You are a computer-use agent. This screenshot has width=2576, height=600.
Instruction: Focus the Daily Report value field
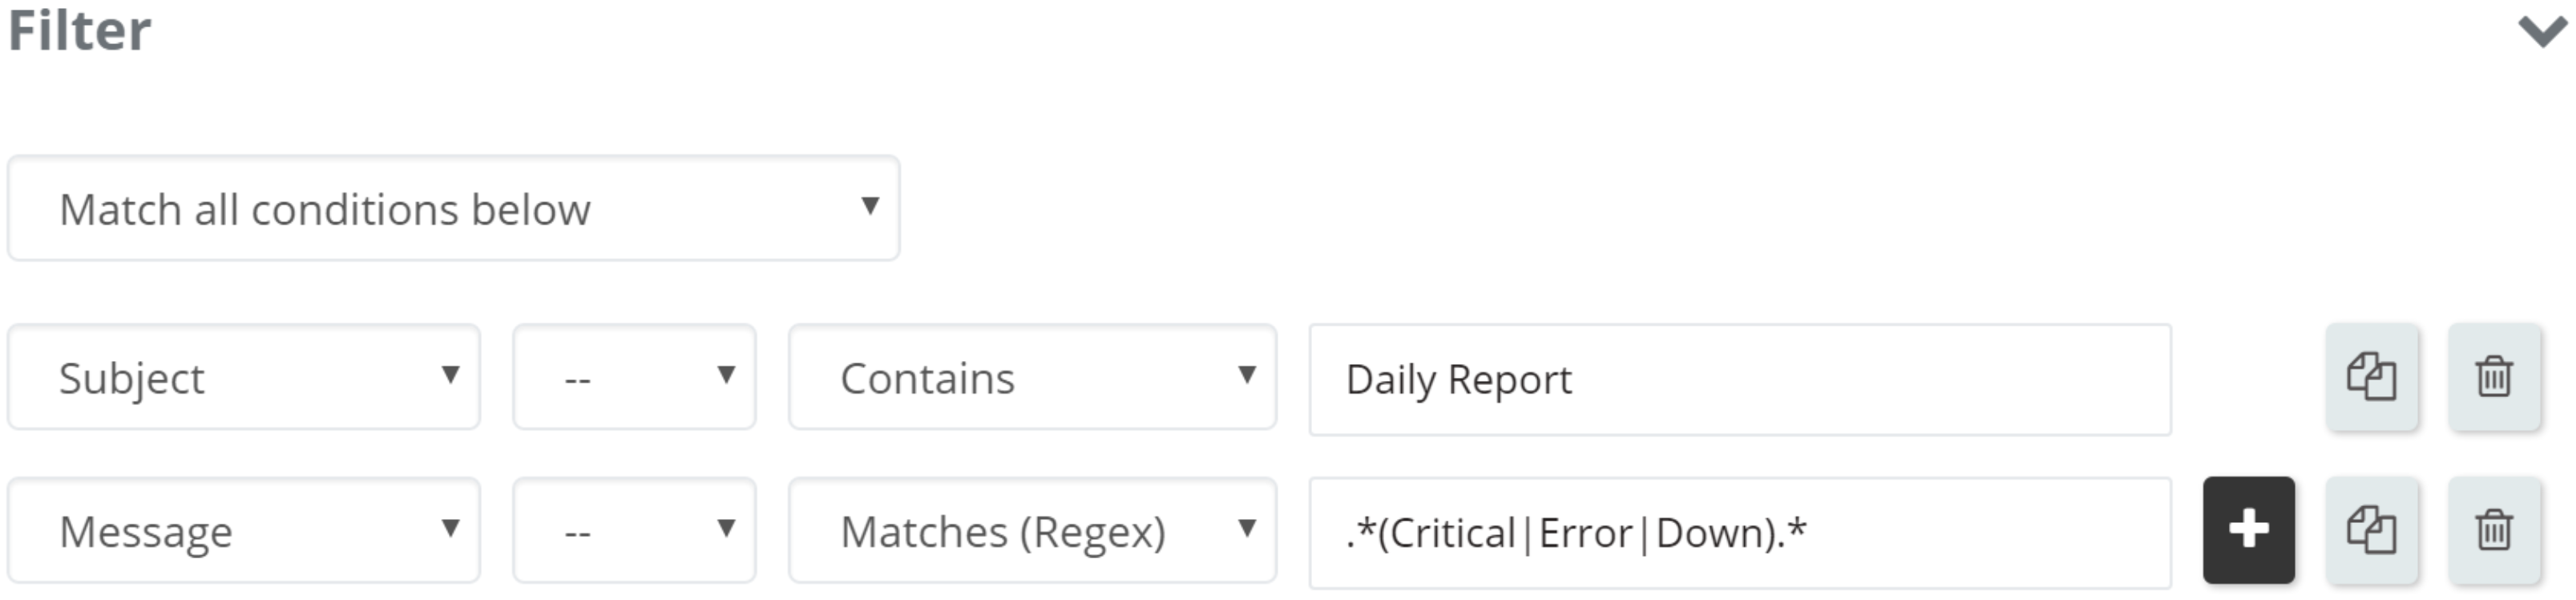pos(1740,379)
